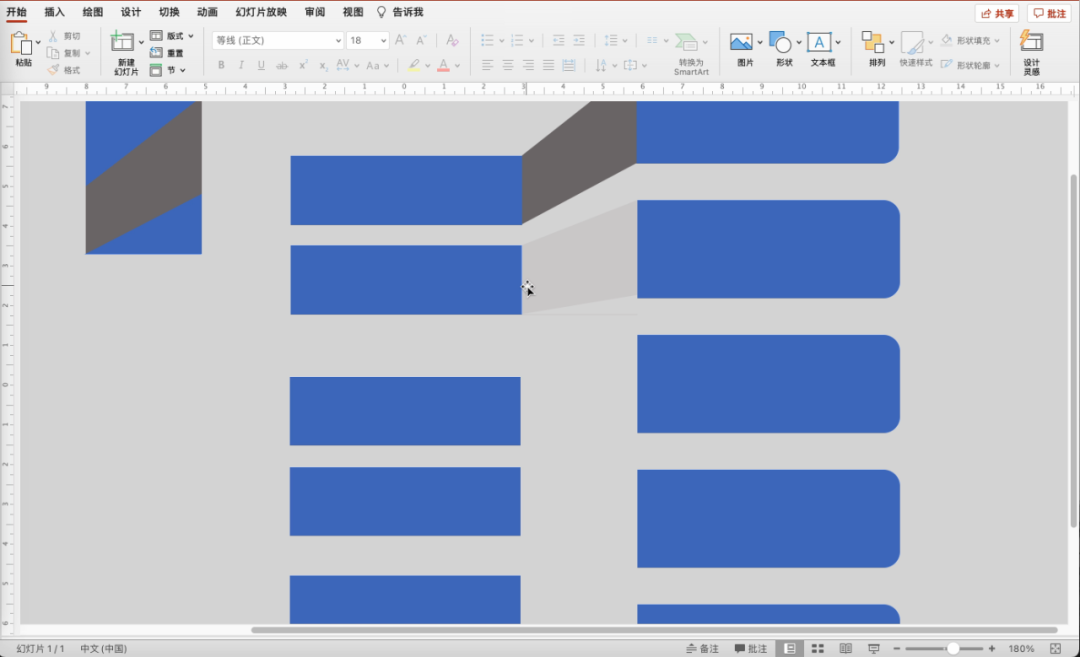Image resolution: width=1080 pixels, height=657 pixels.
Task: Click the Arrange (排列) icon
Action: (873, 42)
